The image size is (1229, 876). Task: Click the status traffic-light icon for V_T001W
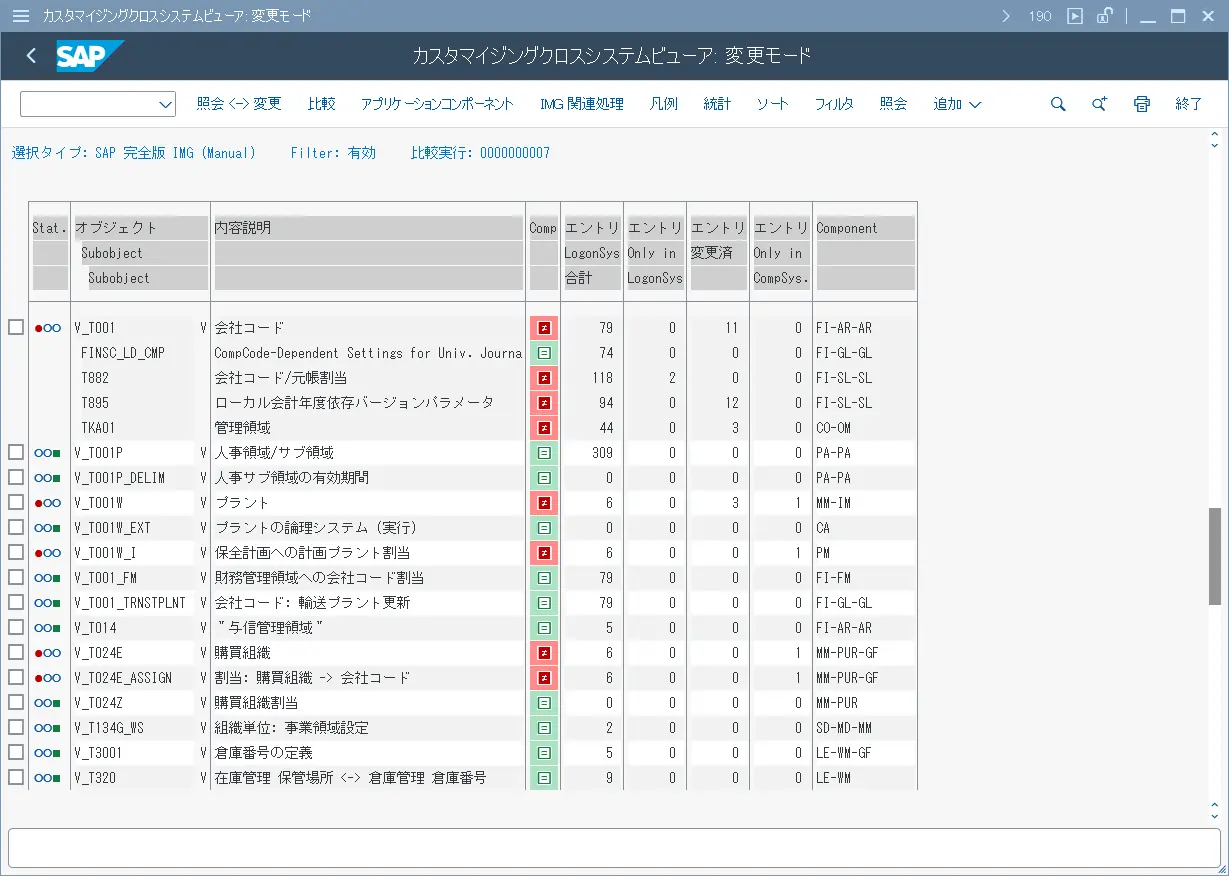click(x=48, y=503)
